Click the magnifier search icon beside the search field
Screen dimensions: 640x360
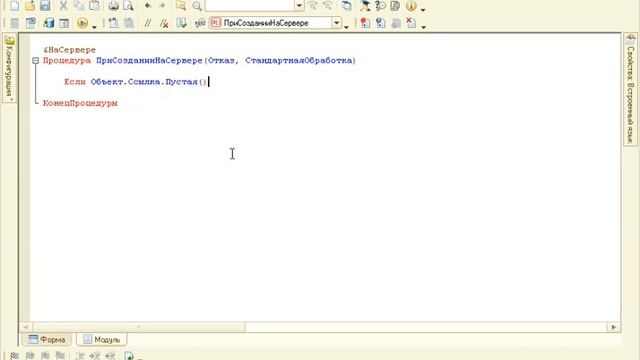click(x=197, y=6)
